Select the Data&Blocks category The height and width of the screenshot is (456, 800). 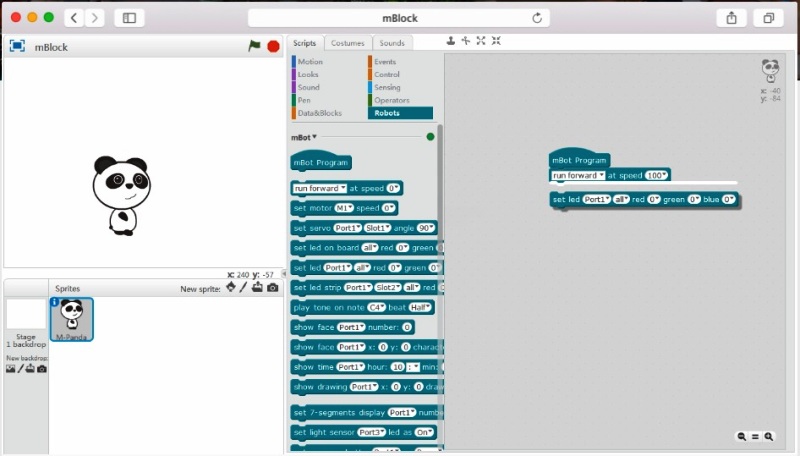pos(320,113)
